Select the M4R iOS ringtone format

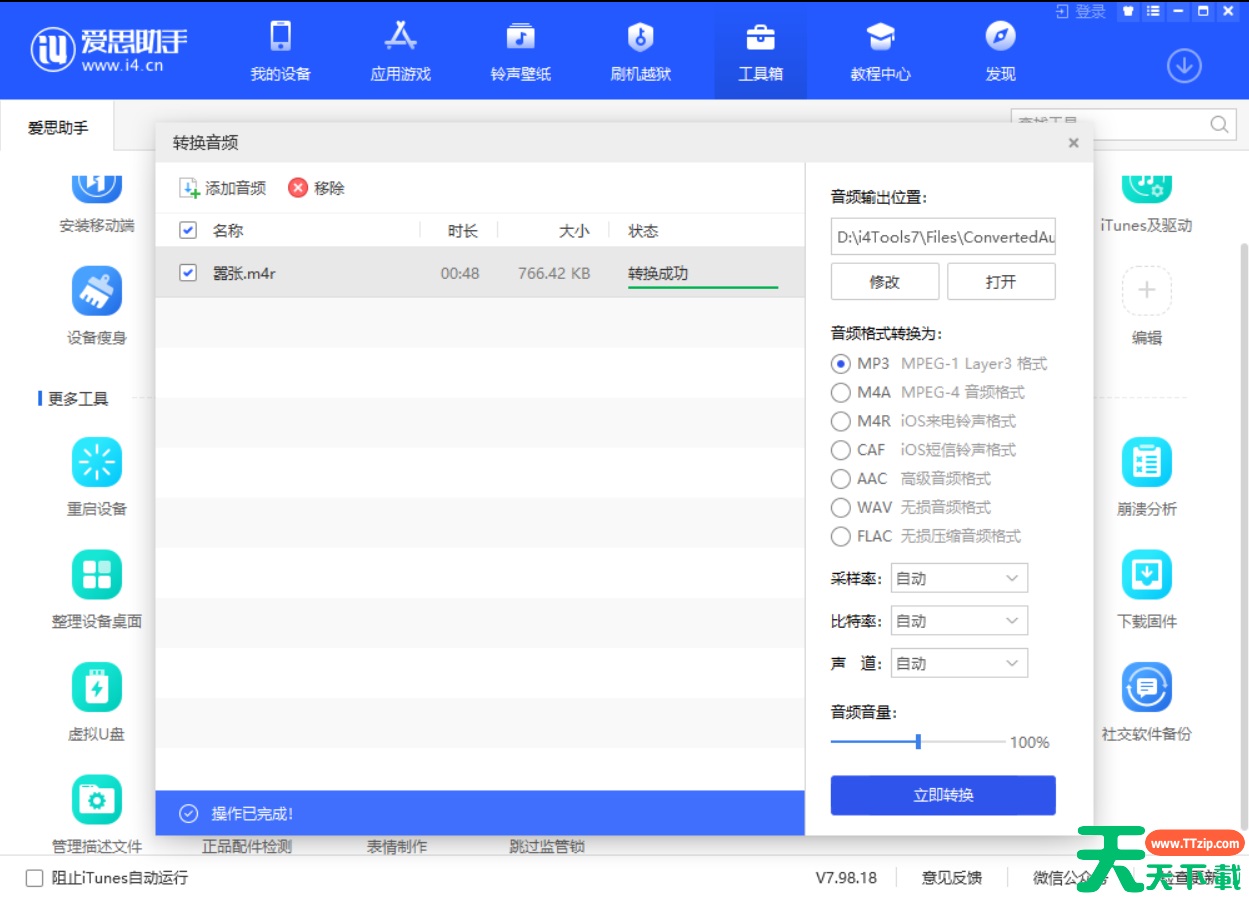pyautogui.click(x=841, y=421)
